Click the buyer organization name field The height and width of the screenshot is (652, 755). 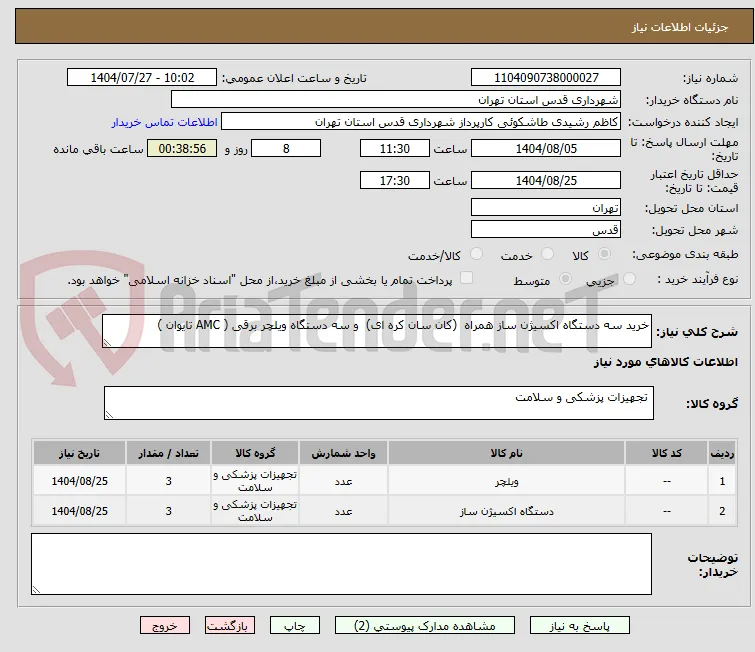tap(396, 100)
